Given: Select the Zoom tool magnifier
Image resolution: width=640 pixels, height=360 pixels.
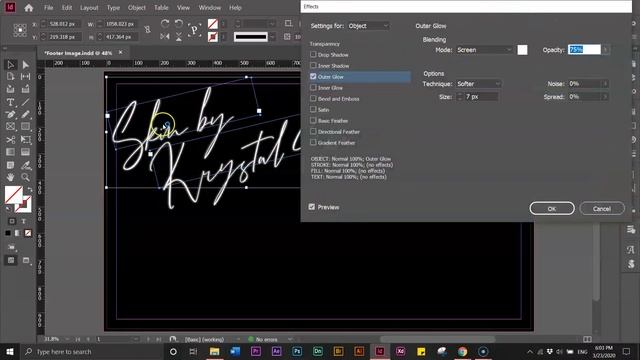Looking at the screenshot, I should (x=26, y=177).
